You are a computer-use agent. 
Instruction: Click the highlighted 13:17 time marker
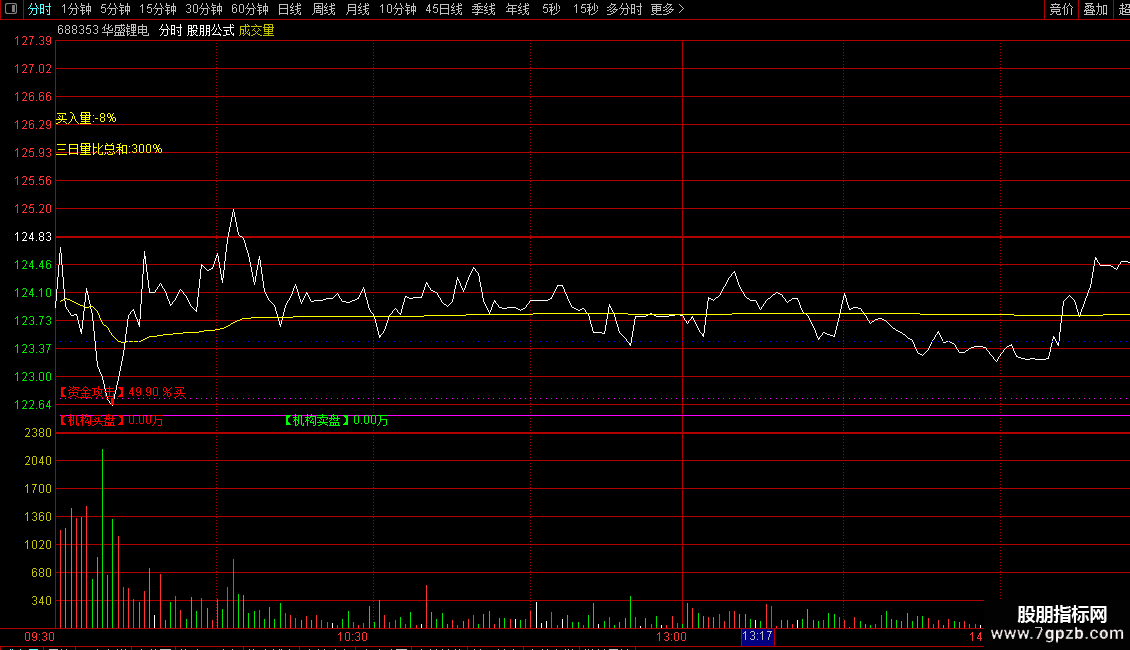click(757, 636)
